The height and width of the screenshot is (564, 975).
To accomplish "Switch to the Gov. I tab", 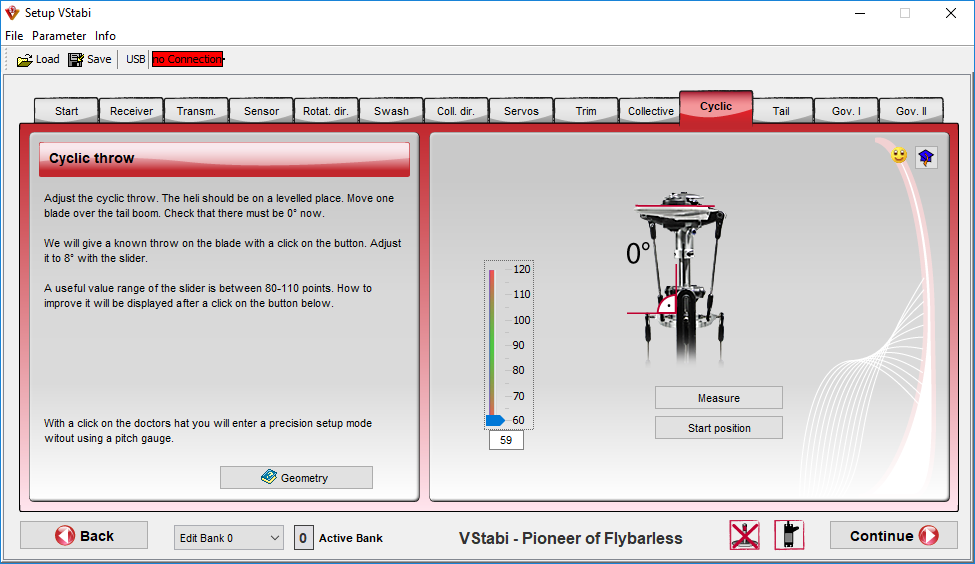I will [846, 111].
